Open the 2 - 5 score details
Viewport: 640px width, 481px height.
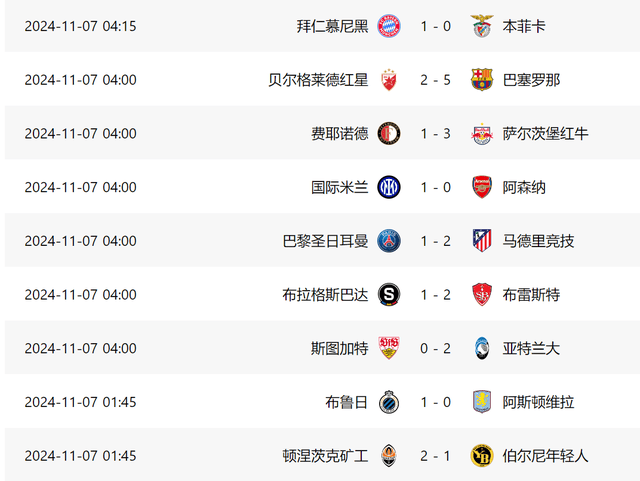[x=436, y=80]
